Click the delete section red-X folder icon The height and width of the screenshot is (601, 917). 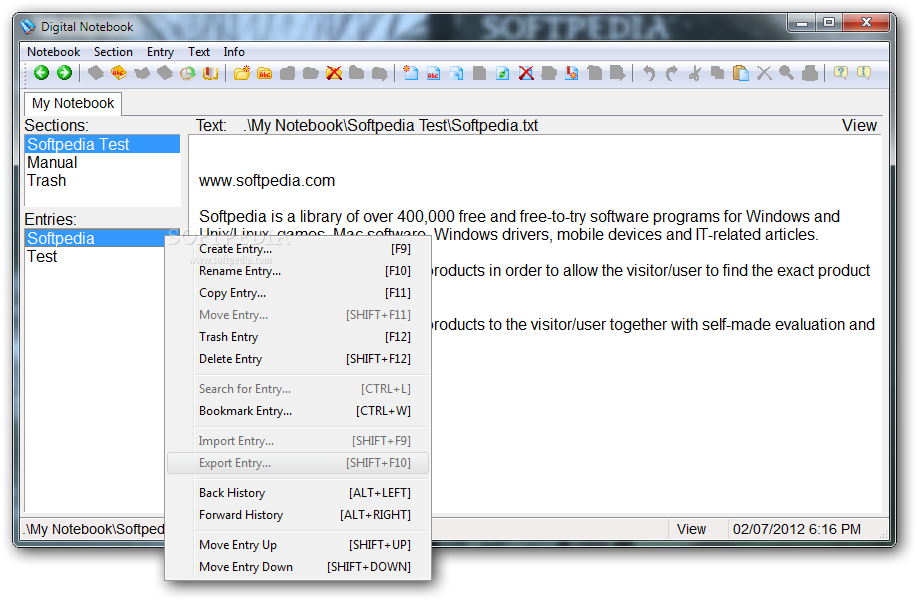(x=334, y=73)
